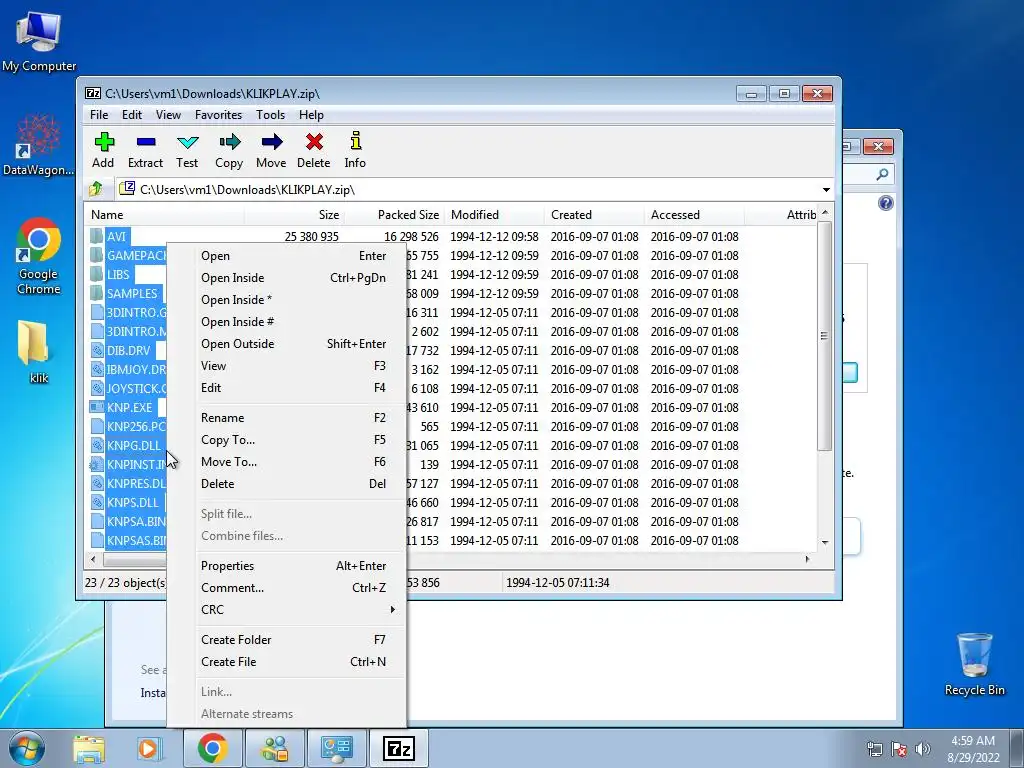Screen dimensions: 1024x768
Task: Click the Move toolbar icon
Action: click(x=272, y=142)
